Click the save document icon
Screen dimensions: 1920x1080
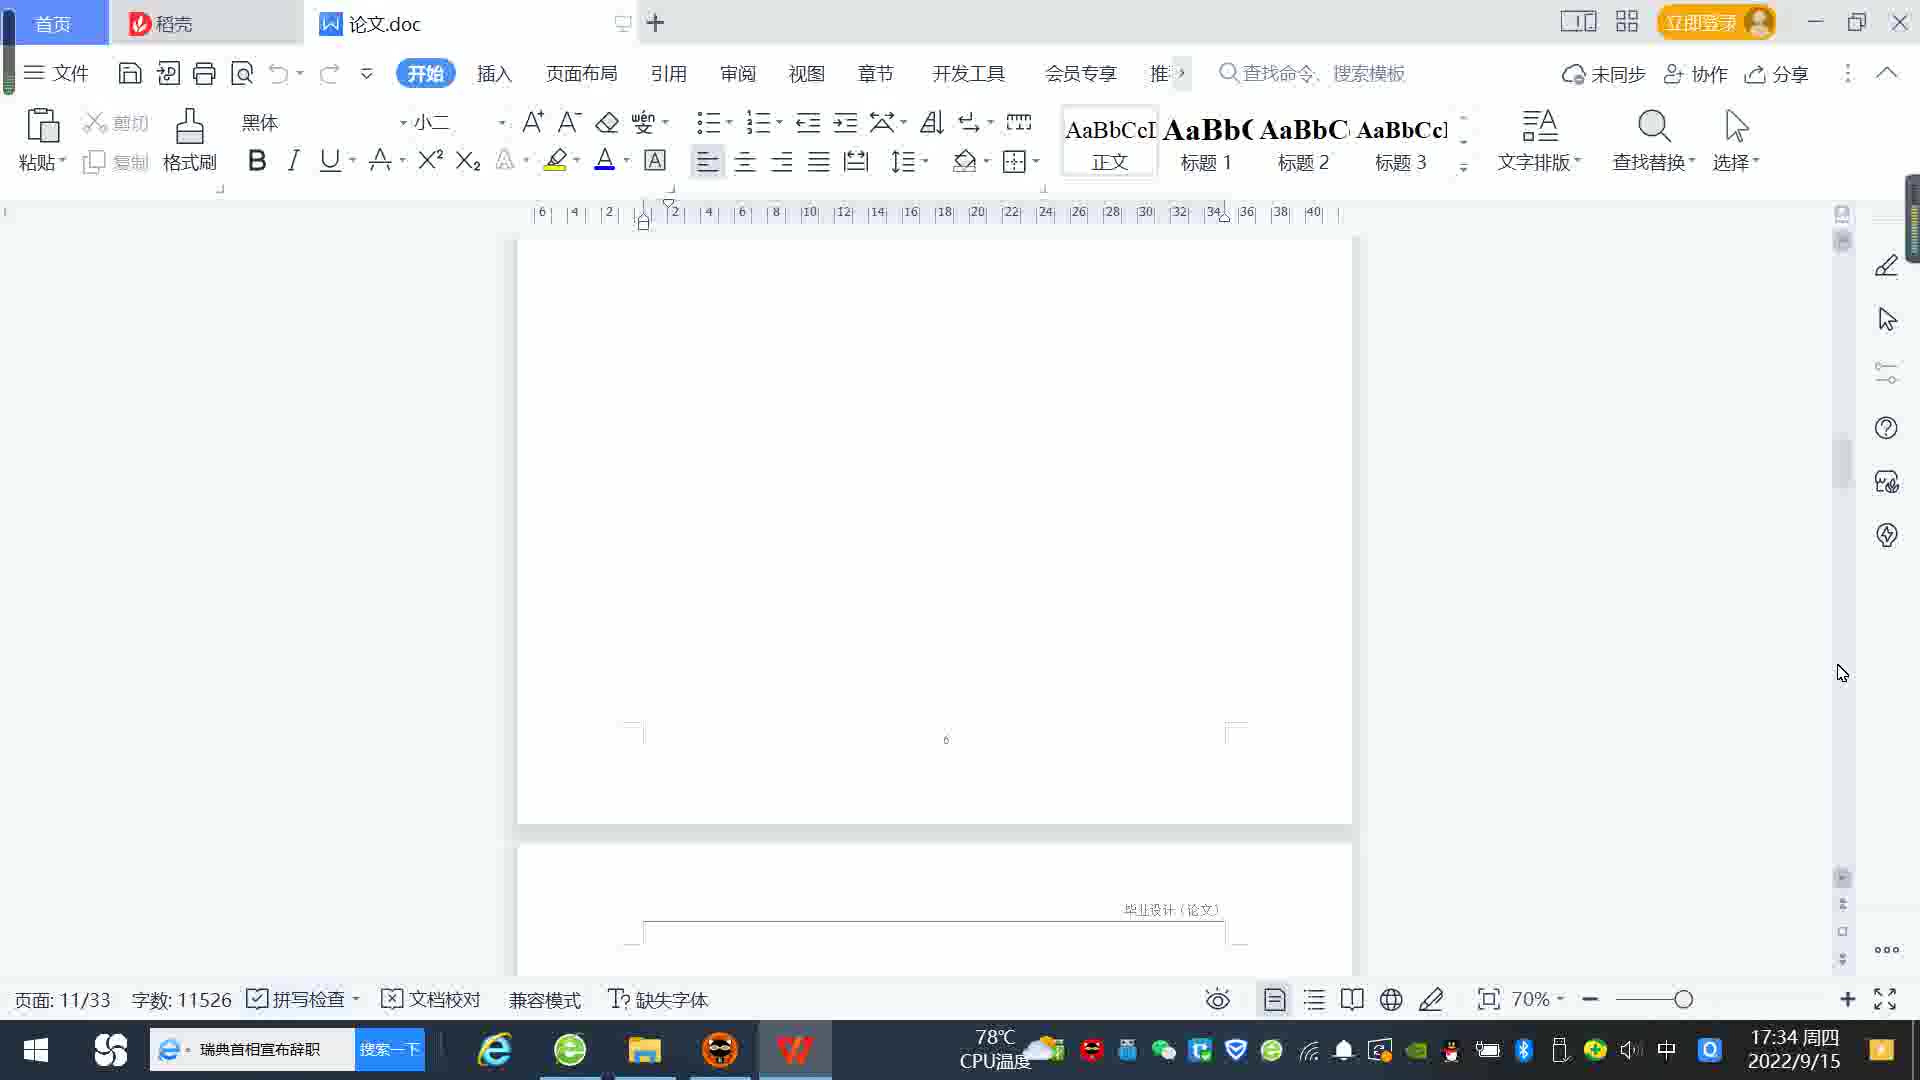(x=129, y=73)
